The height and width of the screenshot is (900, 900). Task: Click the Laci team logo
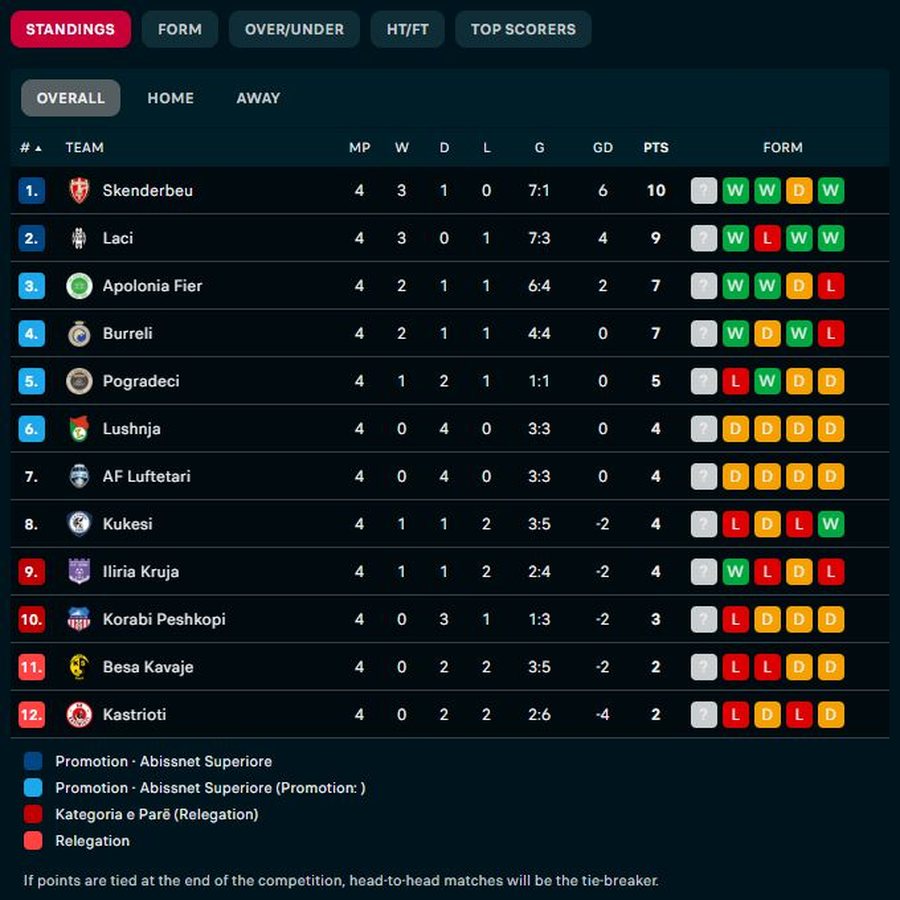pyautogui.click(x=79, y=238)
